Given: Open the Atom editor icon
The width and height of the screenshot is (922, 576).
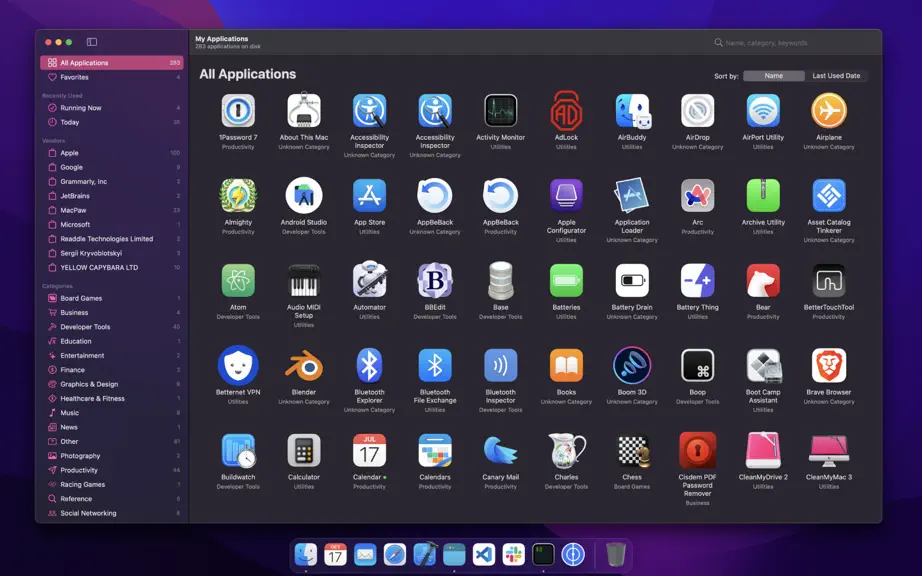Looking at the screenshot, I should click(238, 280).
